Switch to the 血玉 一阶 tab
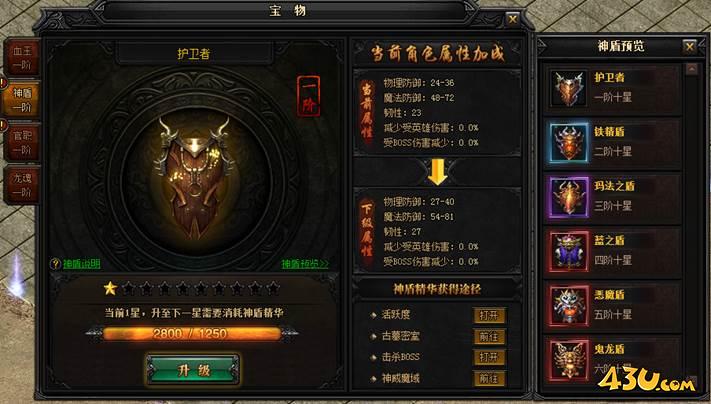 (21, 58)
